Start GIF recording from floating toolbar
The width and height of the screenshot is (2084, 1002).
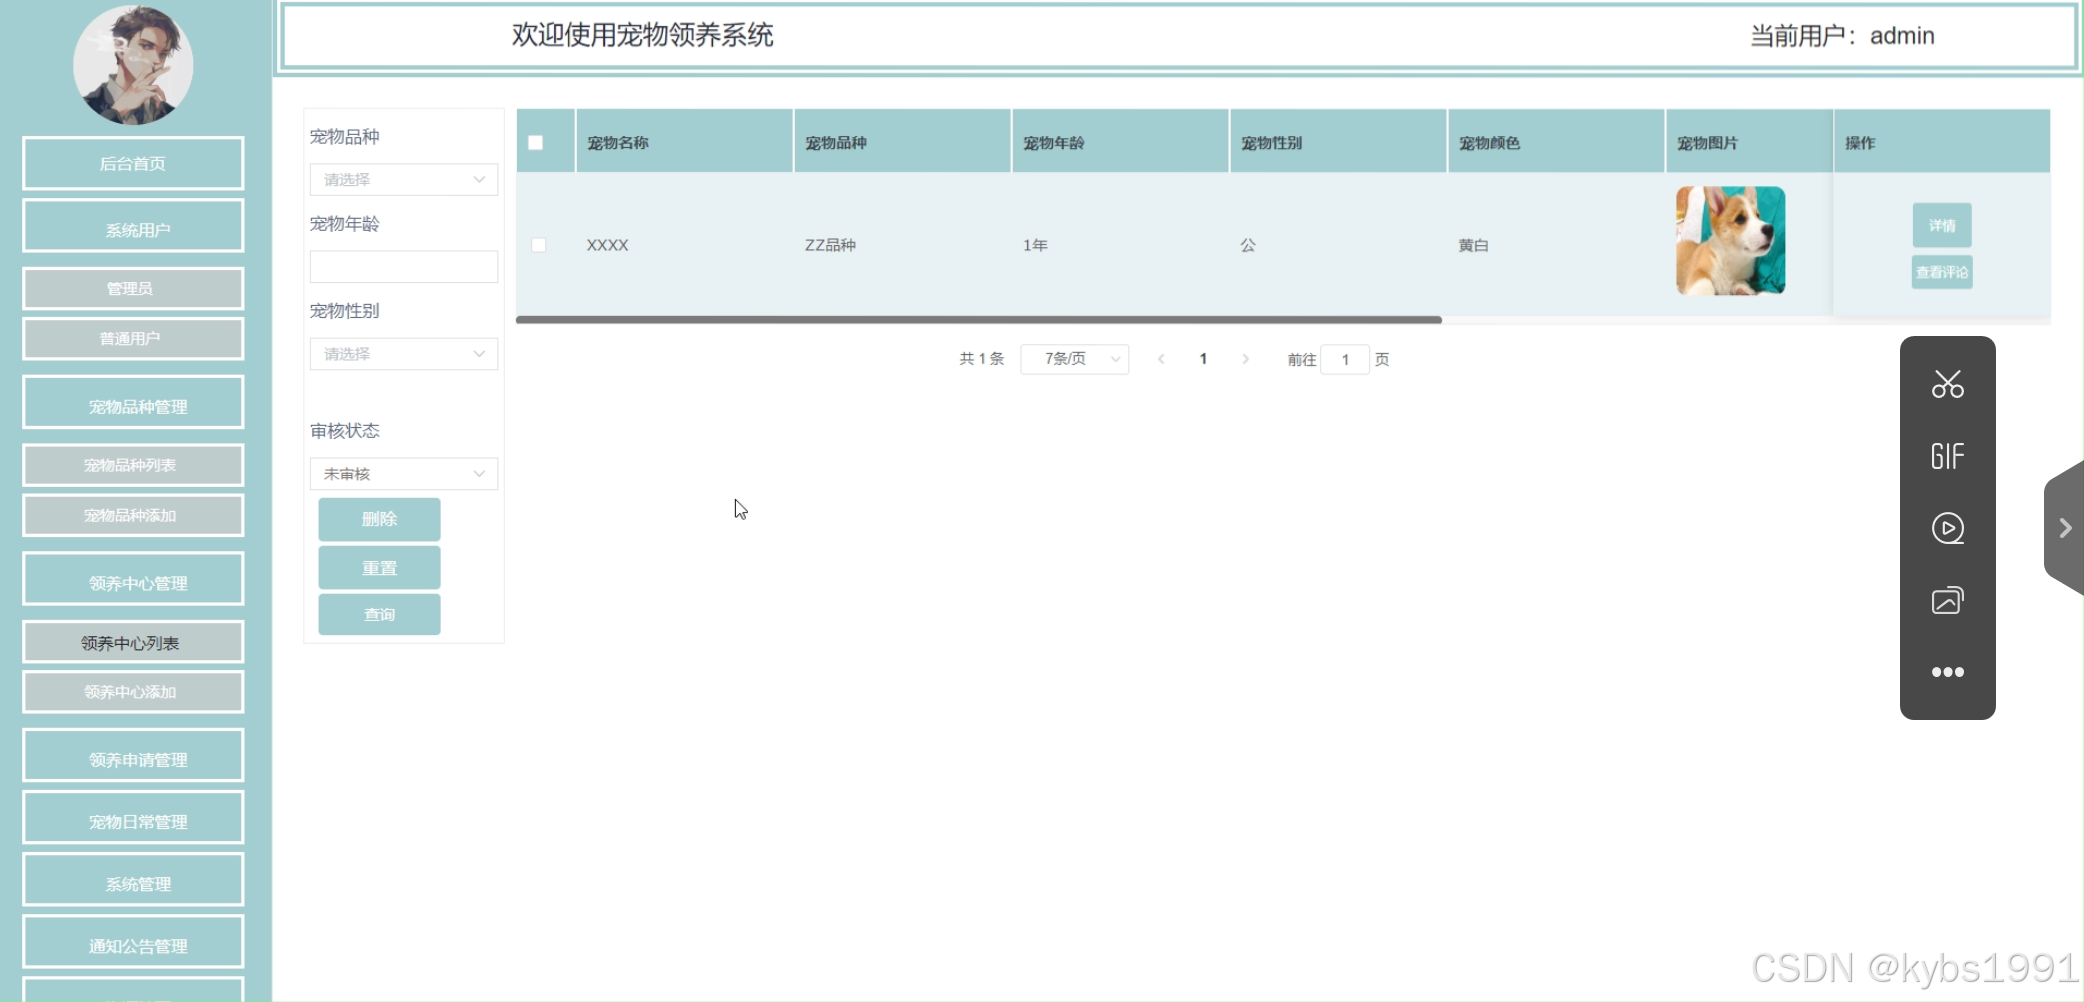1947,457
